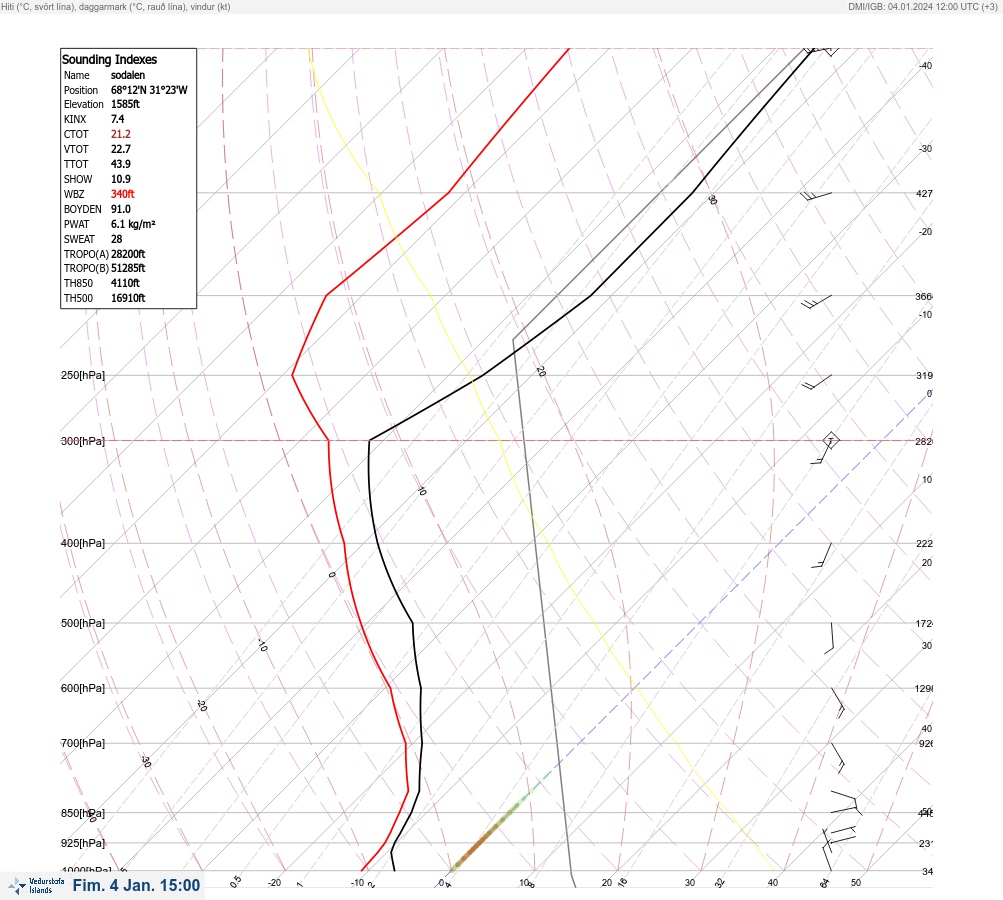Click the height value 222 at right edge
This screenshot has height=900, width=1003.
(924, 544)
